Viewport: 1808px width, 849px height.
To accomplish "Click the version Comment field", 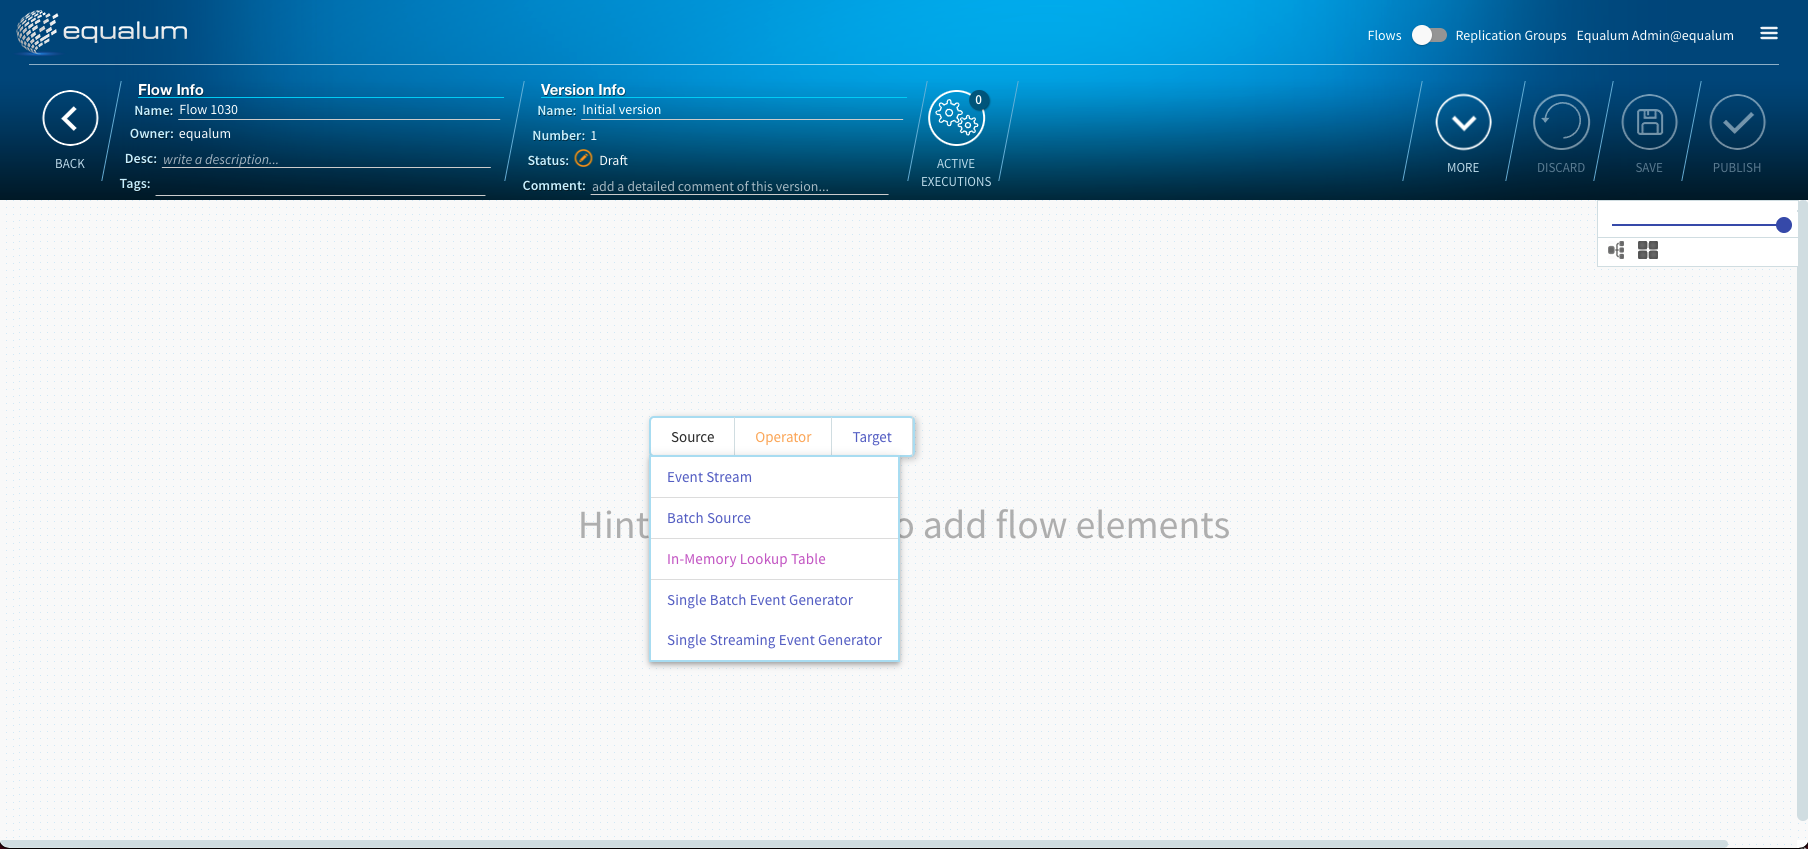I will (x=740, y=186).
